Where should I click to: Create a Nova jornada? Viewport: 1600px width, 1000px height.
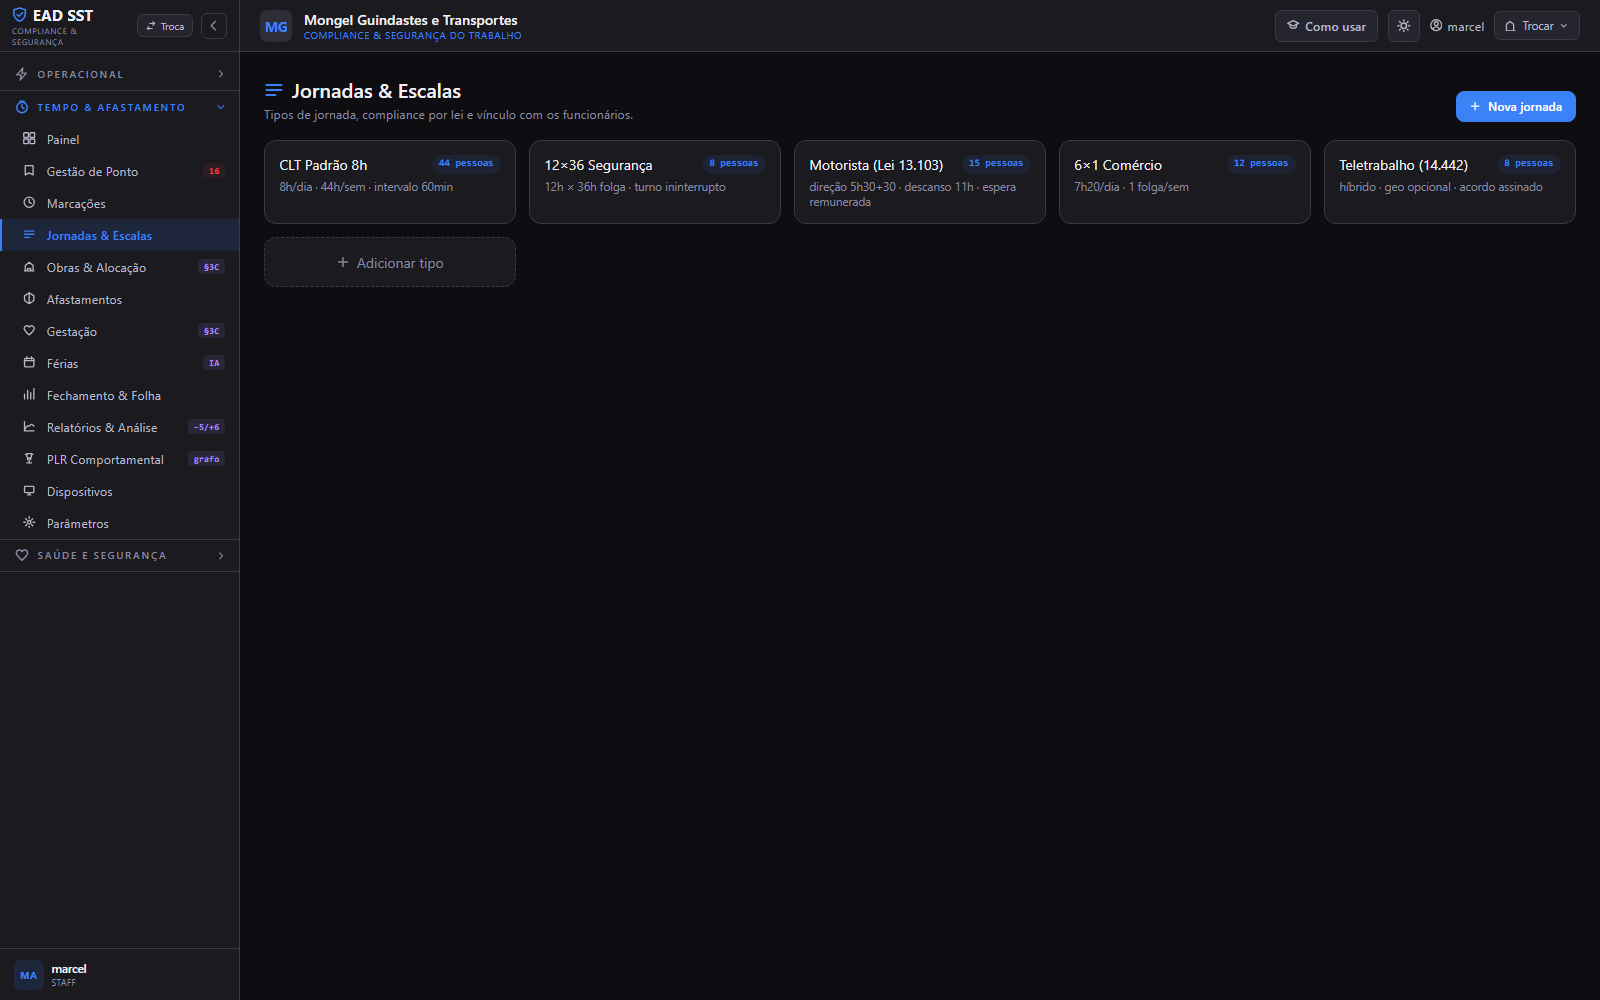(x=1515, y=107)
